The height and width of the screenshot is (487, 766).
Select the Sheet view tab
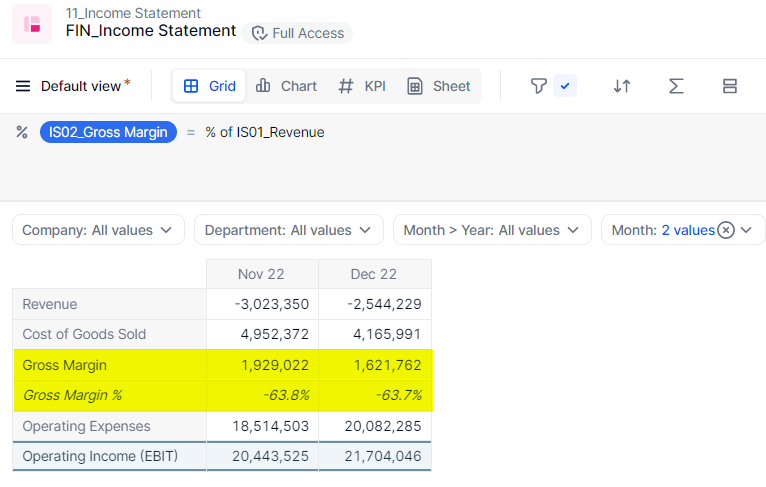click(x=439, y=86)
